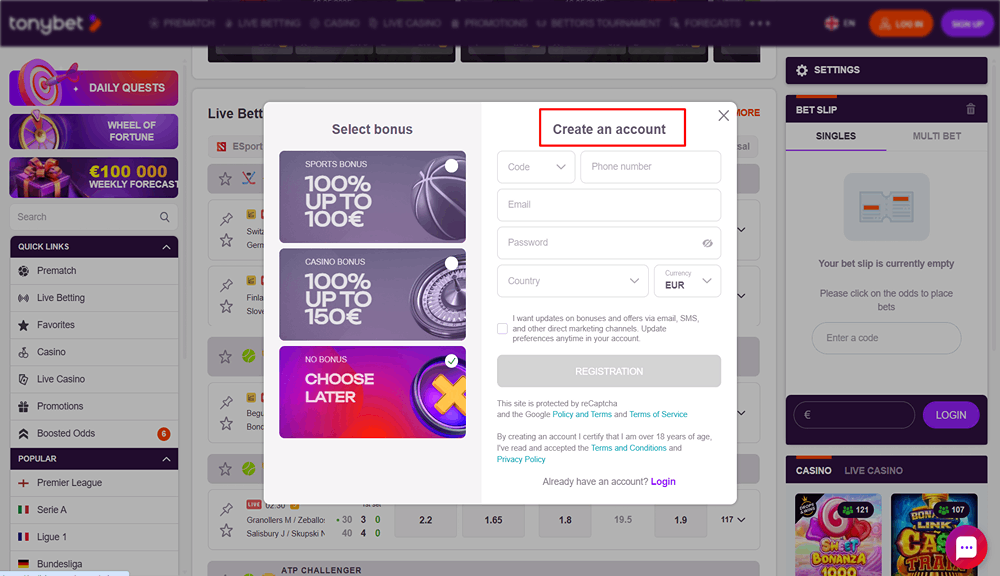Click the signal icon beside Live Betting
This screenshot has height=576, width=1000.
[x=24, y=298]
